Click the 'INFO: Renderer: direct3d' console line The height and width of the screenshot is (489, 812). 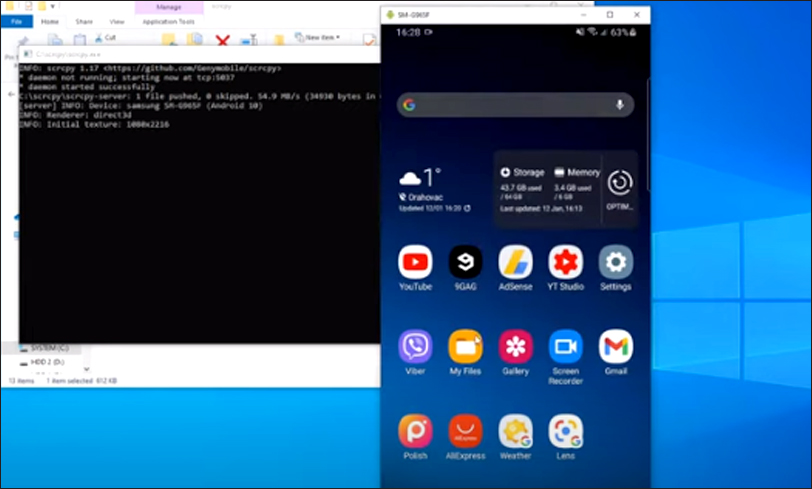75,115
